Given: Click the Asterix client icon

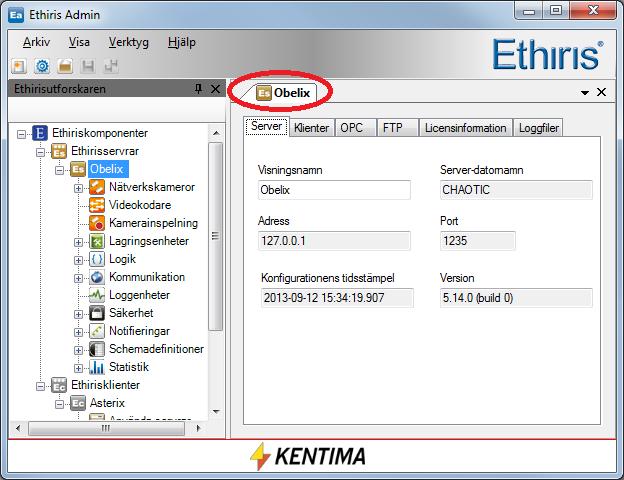Looking at the screenshot, I should pyautogui.click(x=78, y=403).
